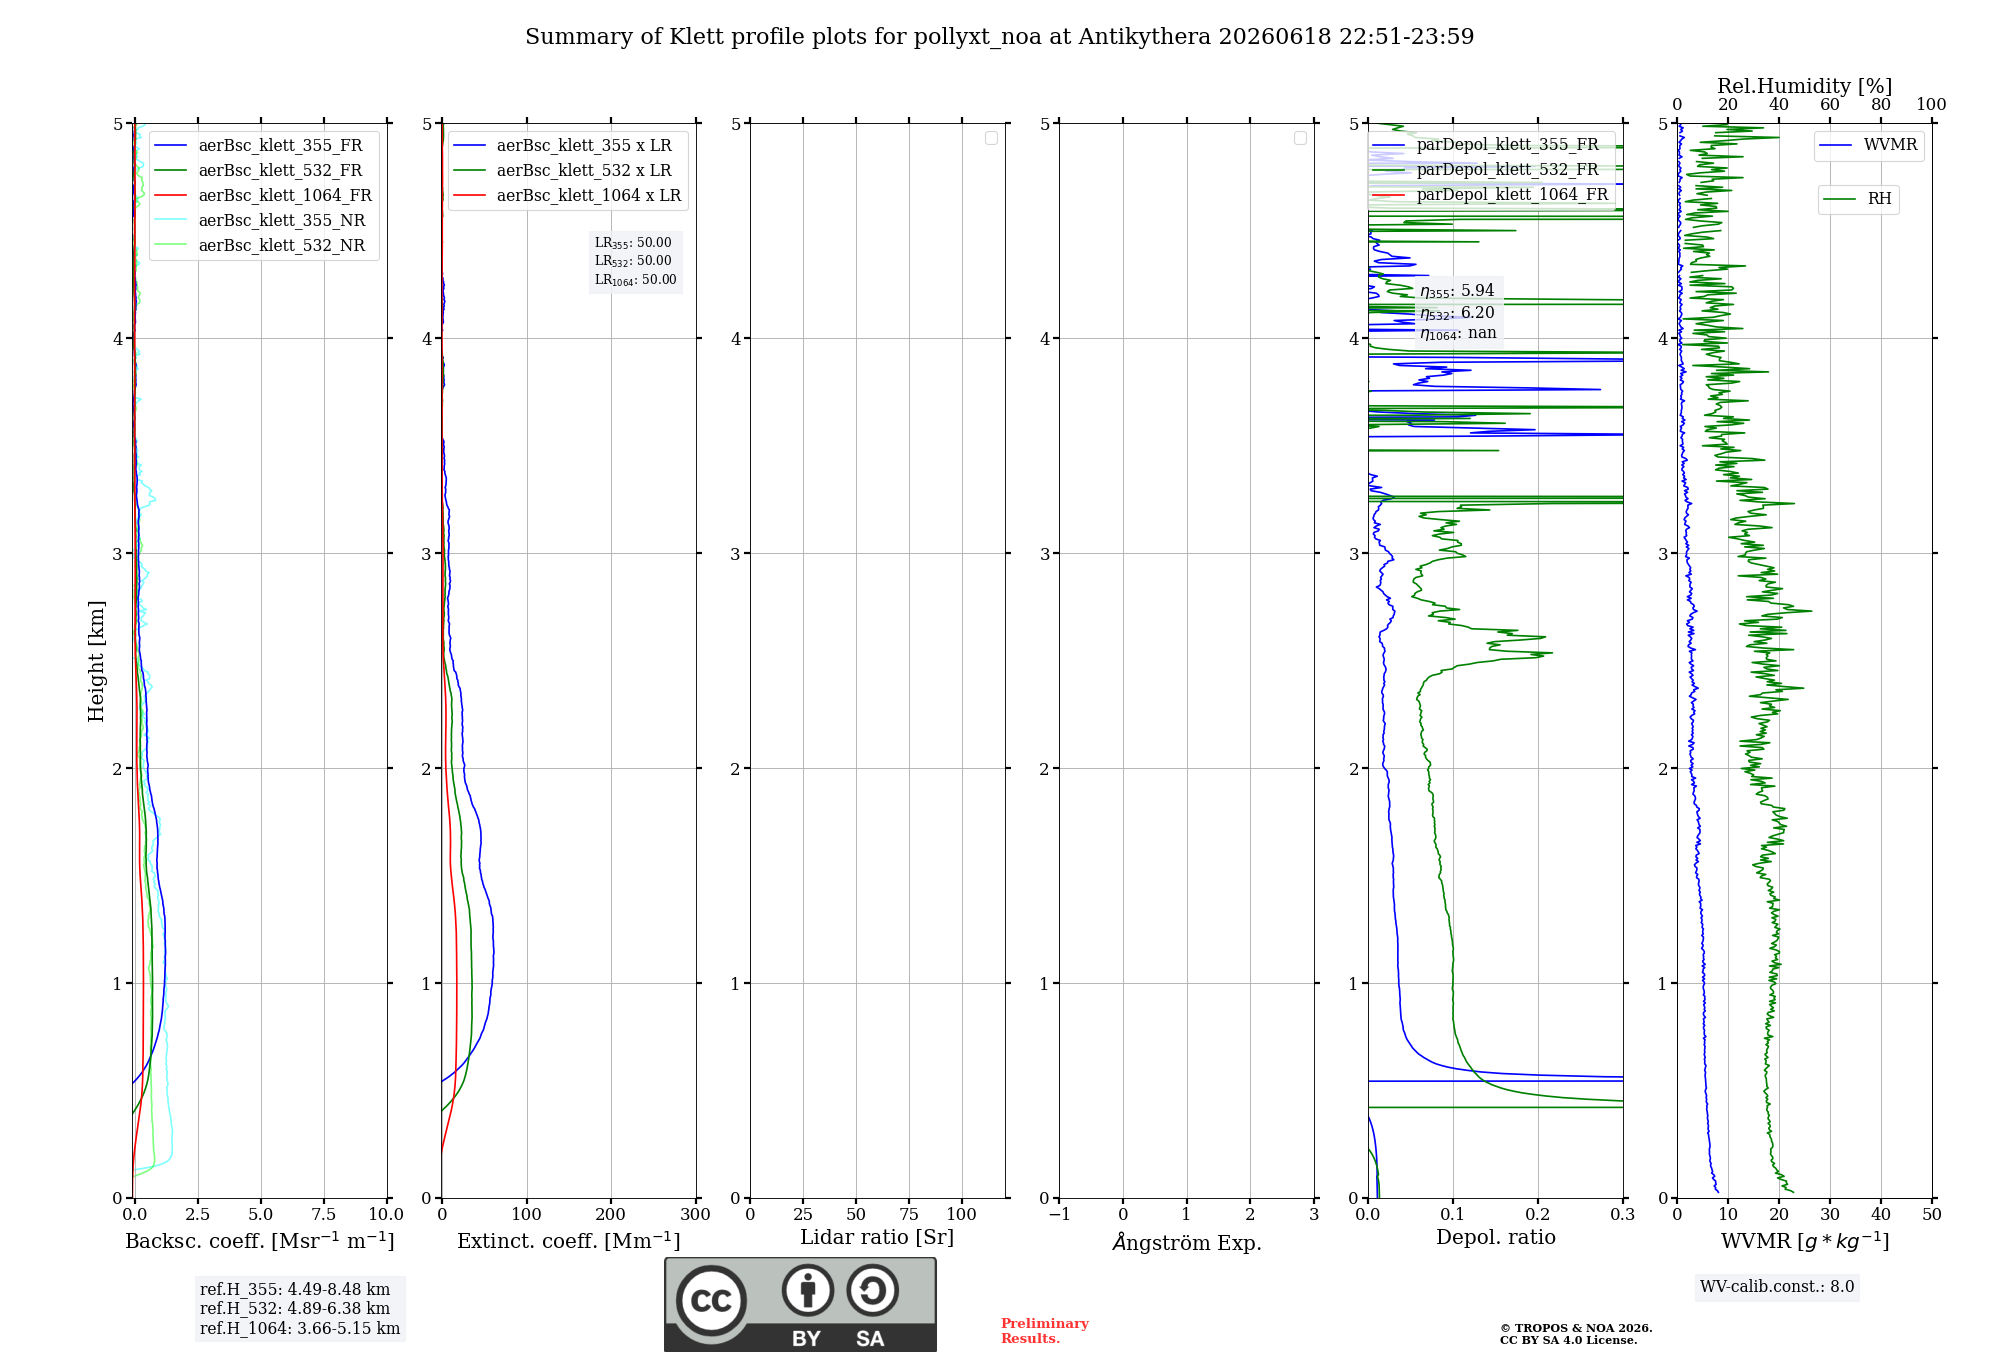
Task: Click the Preliminary Results red notice
Action: coord(1045,1331)
